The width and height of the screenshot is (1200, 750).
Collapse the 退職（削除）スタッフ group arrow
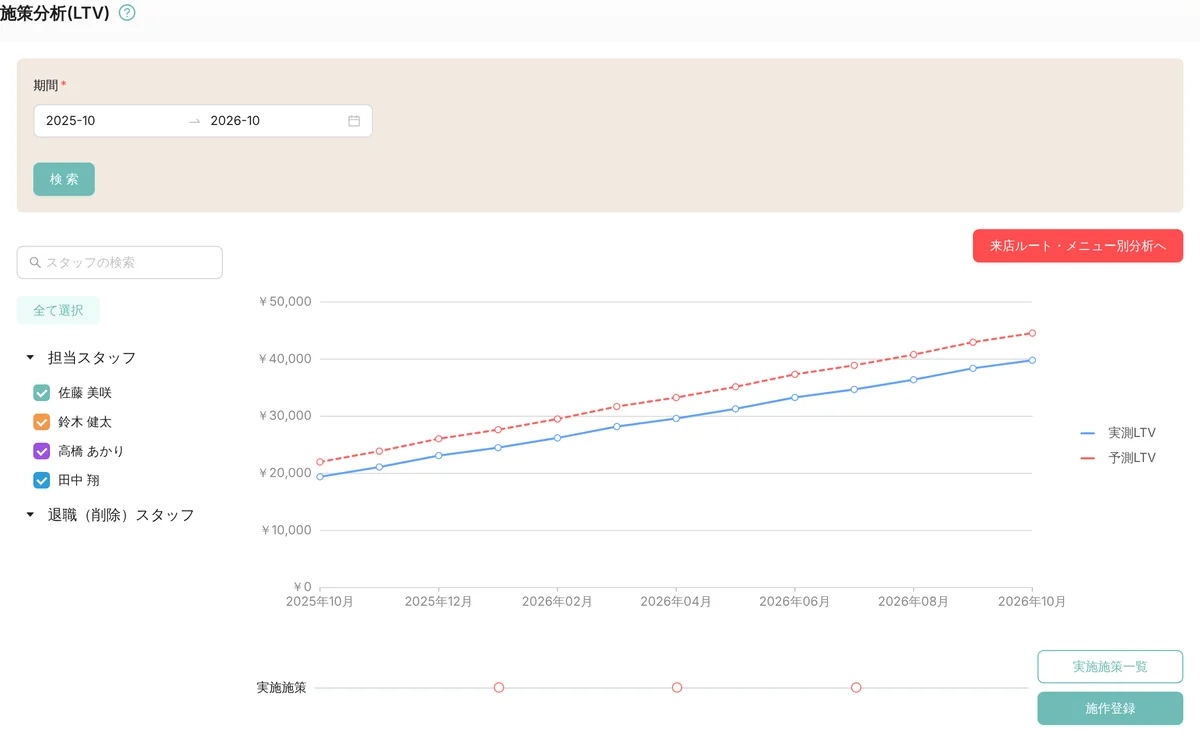(x=30, y=515)
